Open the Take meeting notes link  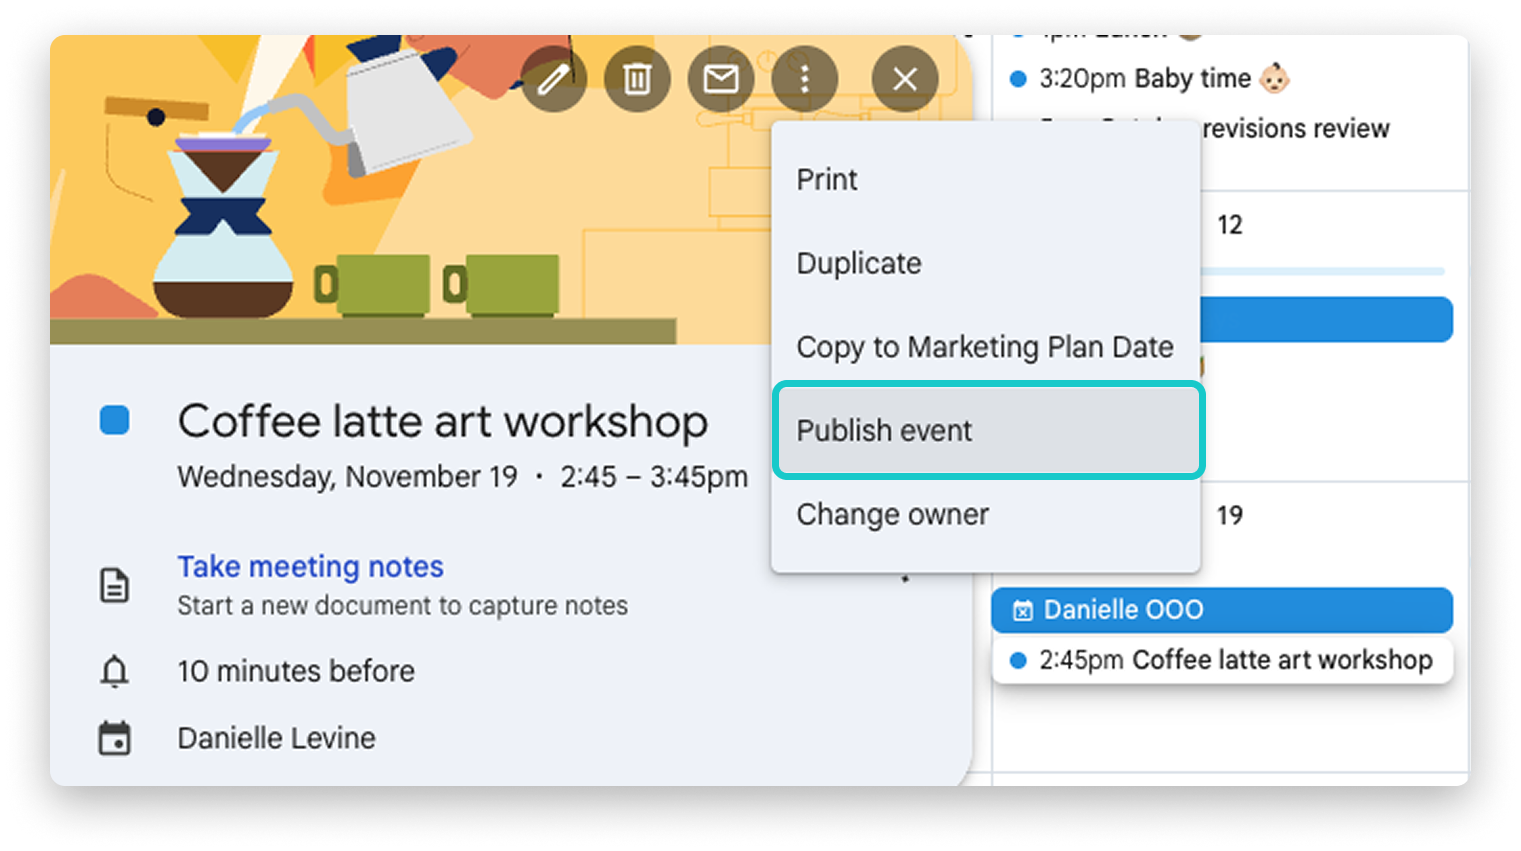pos(310,567)
